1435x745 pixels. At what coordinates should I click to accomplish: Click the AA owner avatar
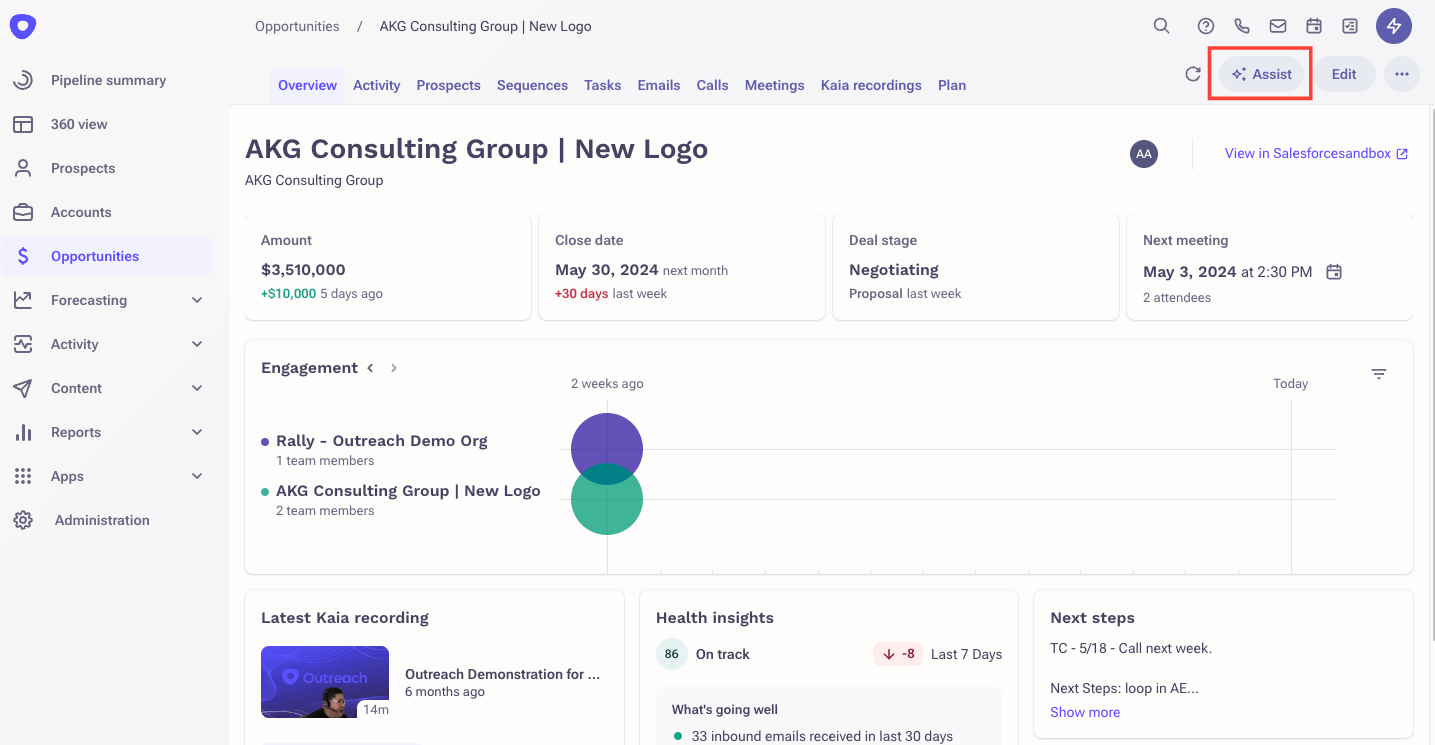click(1144, 153)
